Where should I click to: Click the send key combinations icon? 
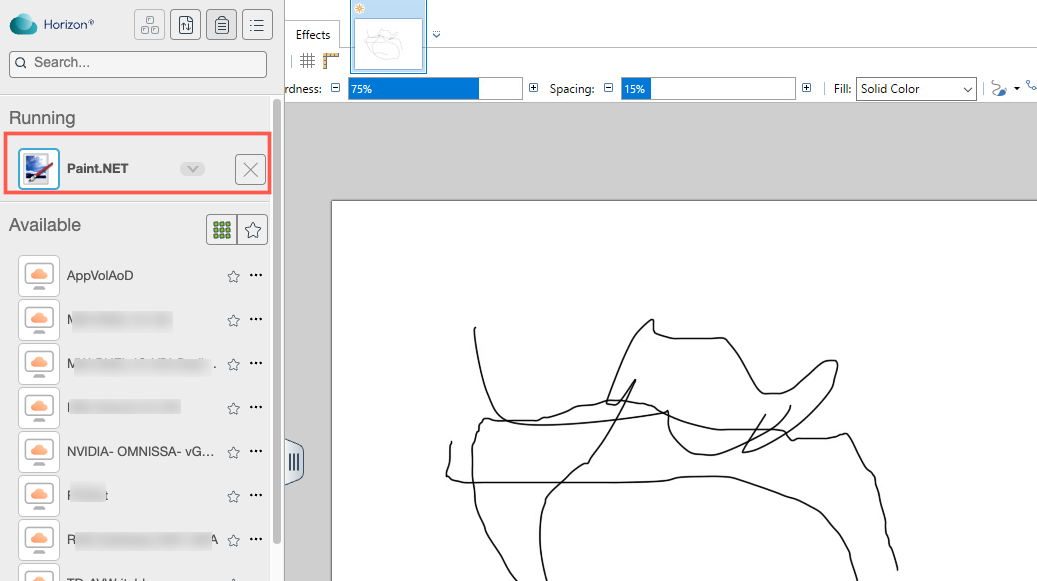point(149,25)
